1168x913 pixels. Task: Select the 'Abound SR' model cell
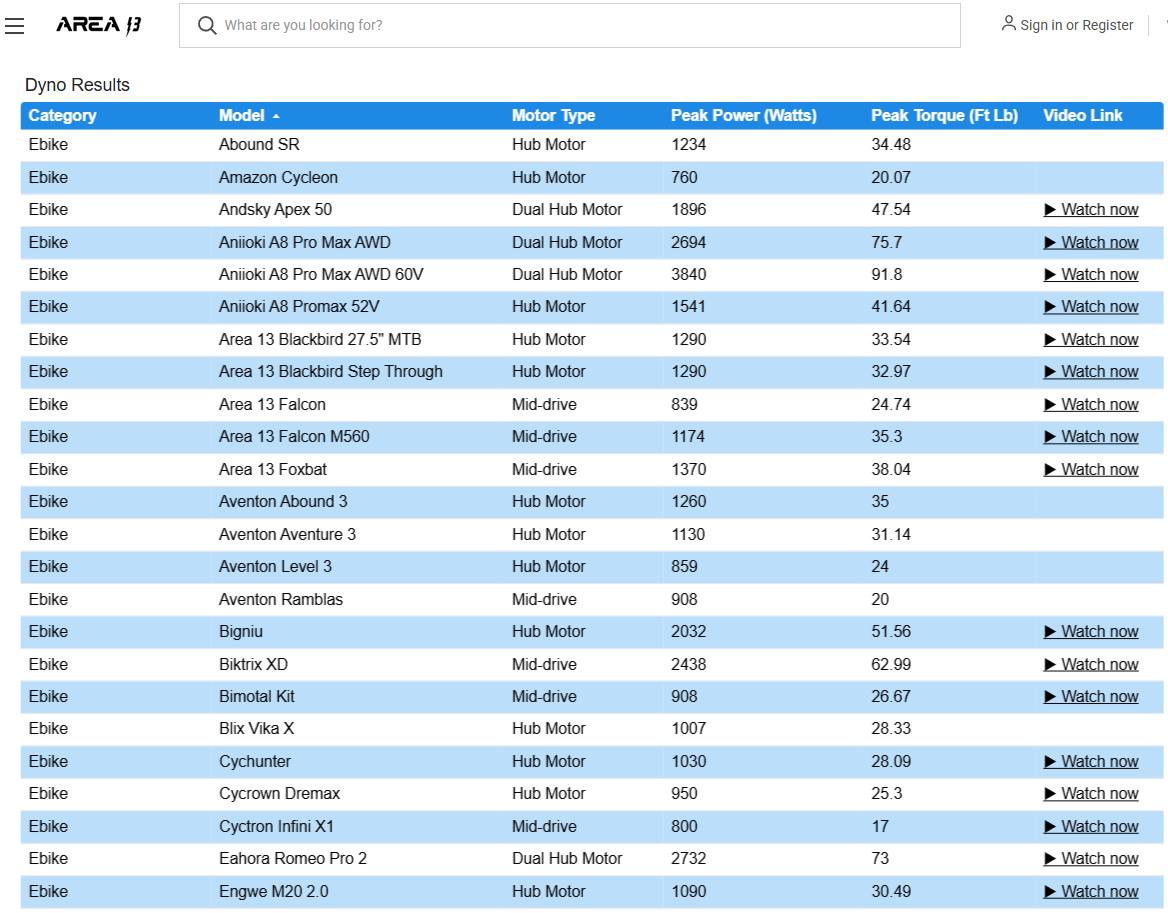coord(259,144)
